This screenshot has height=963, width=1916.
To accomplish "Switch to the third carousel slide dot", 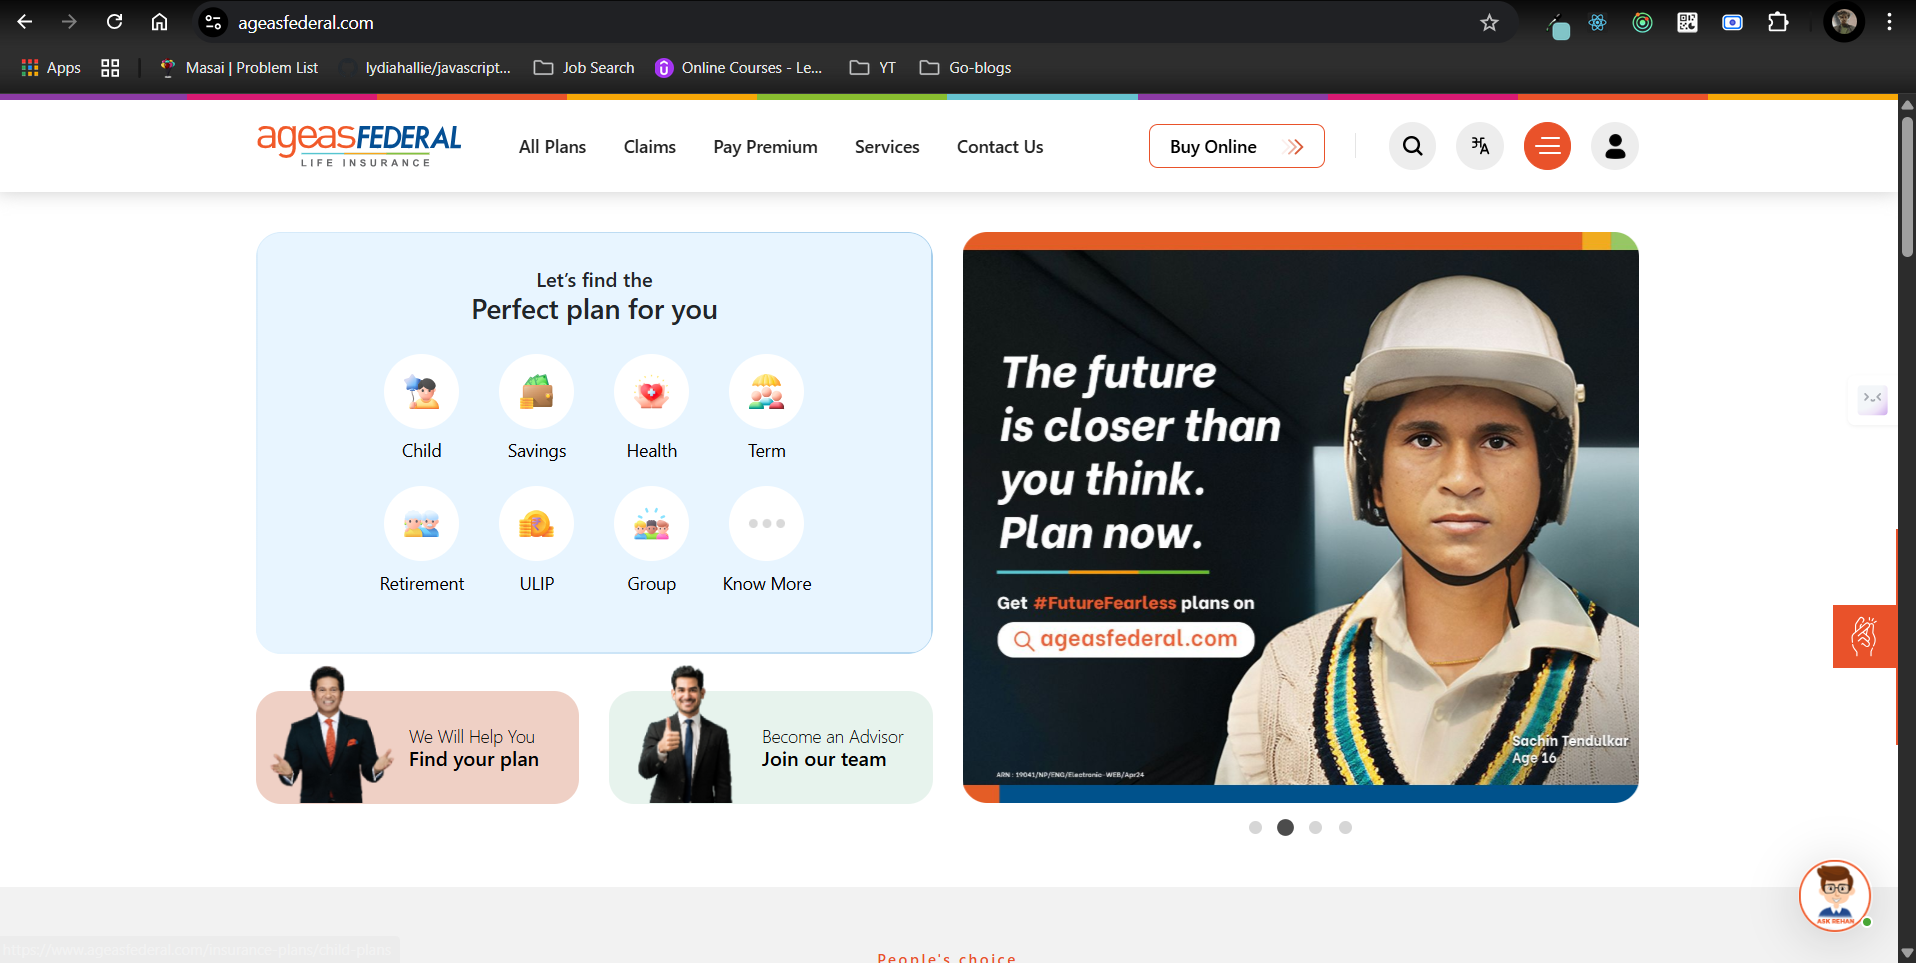I will tap(1315, 827).
